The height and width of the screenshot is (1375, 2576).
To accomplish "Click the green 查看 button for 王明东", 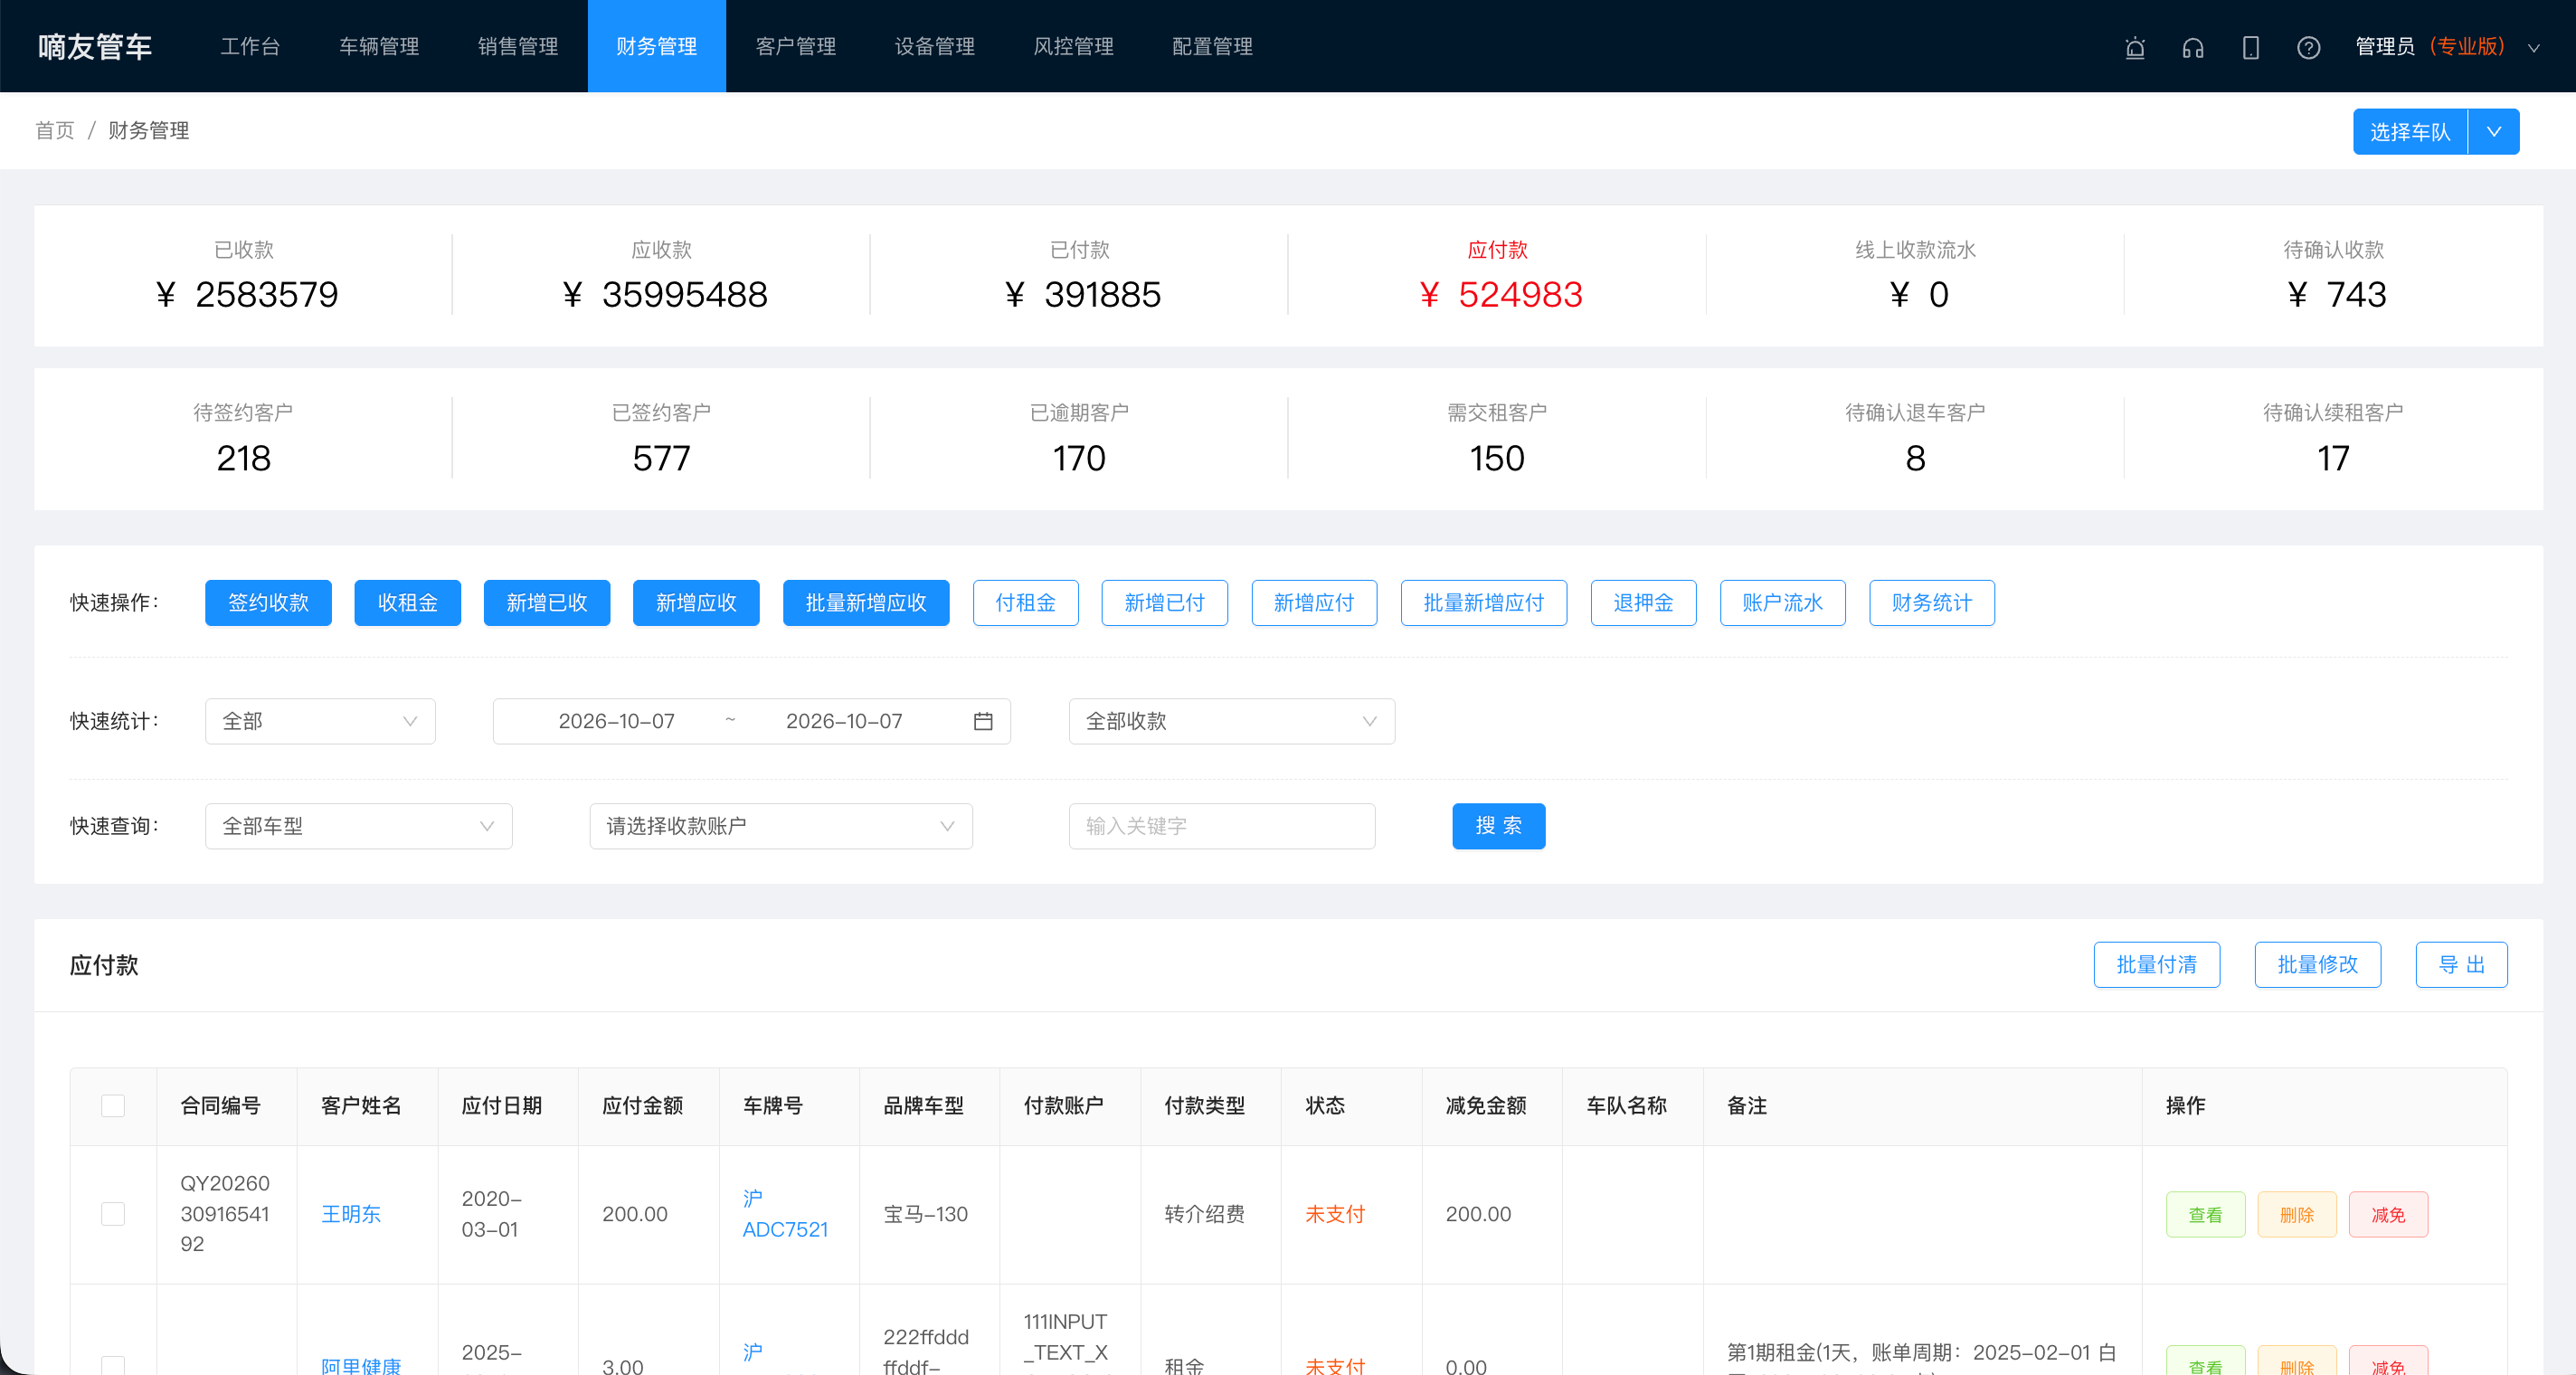I will pos(2205,1214).
